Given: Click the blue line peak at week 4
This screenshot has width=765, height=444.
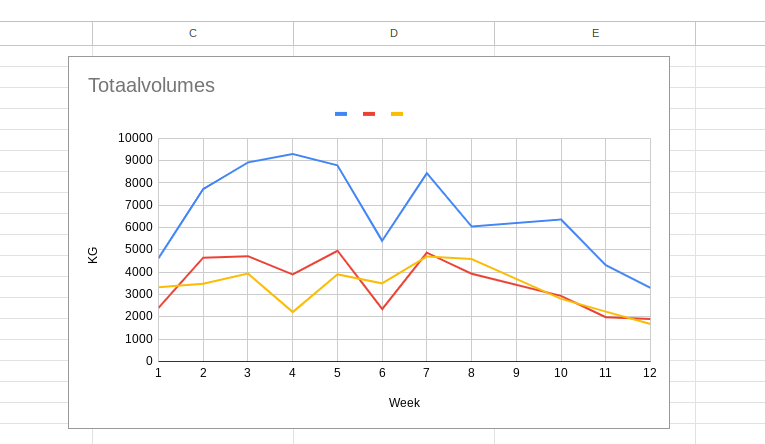Looking at the screenshot, I should pos(292,154).
